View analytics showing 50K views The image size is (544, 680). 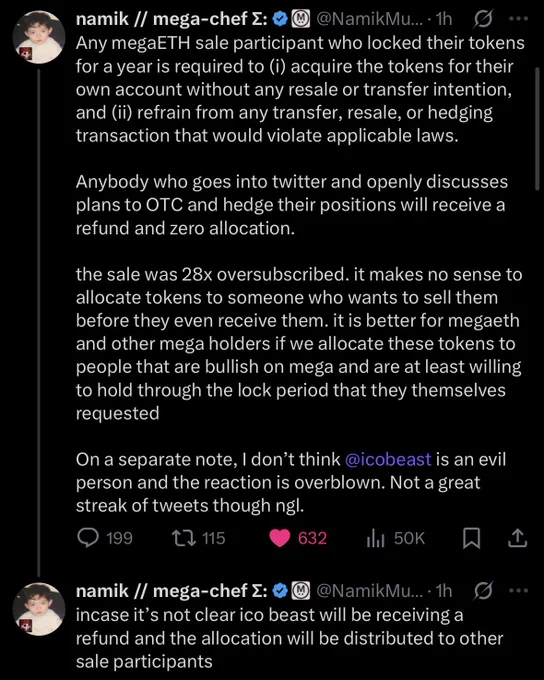pos(376,539)
